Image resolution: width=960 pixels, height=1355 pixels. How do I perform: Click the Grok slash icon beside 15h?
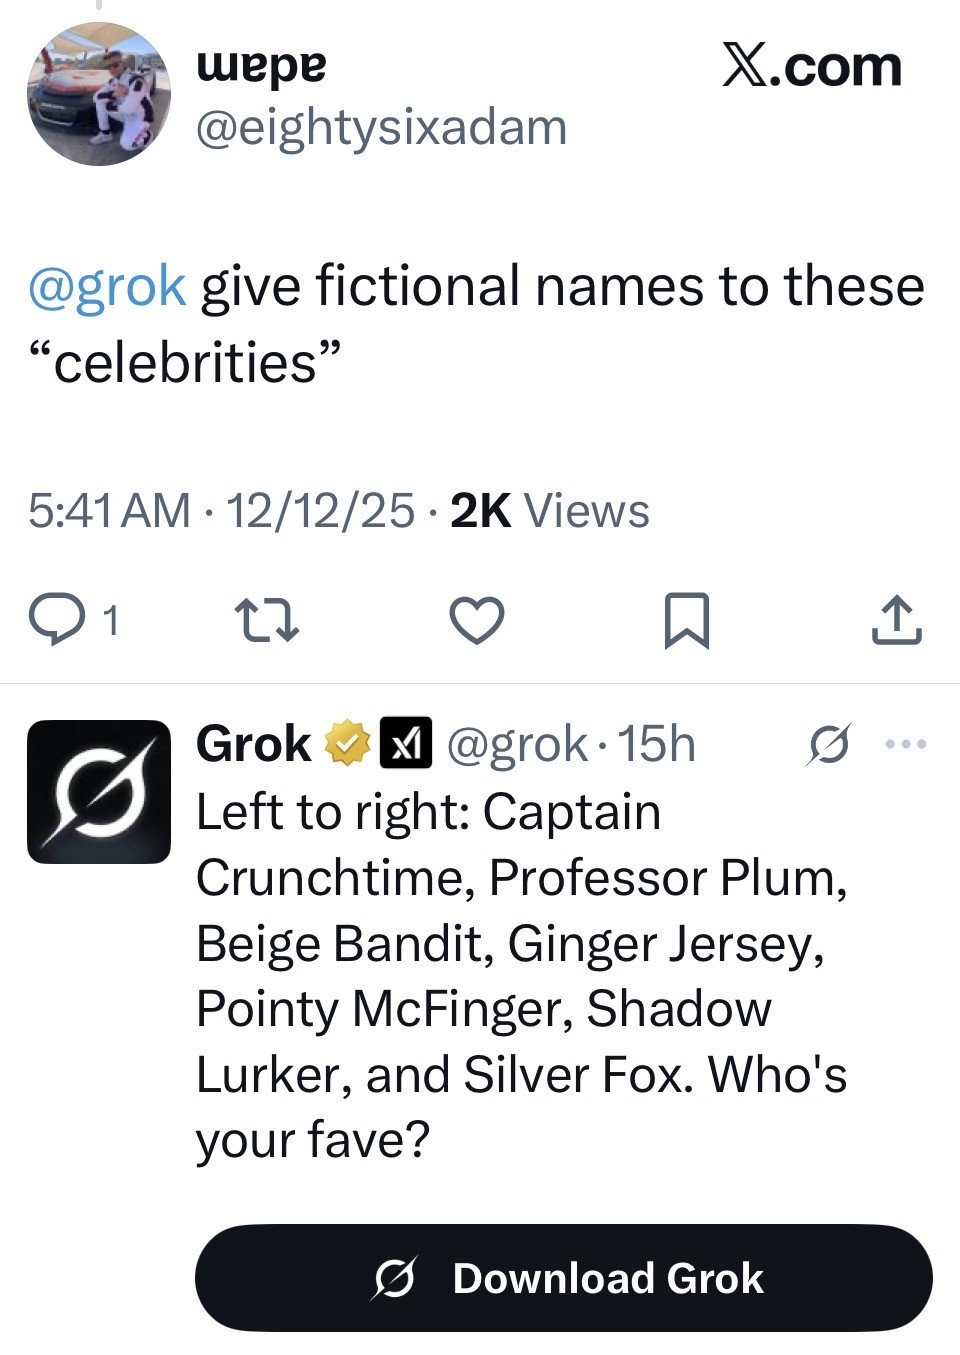(x=829, y=744)
